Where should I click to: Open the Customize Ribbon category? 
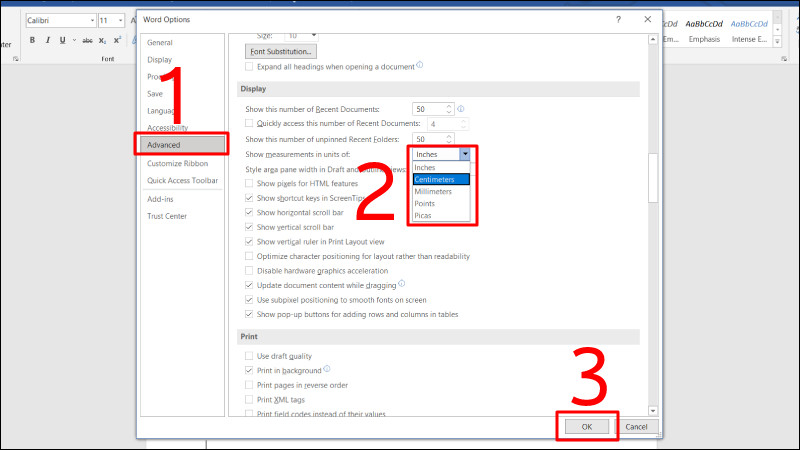tap(178, 163)
